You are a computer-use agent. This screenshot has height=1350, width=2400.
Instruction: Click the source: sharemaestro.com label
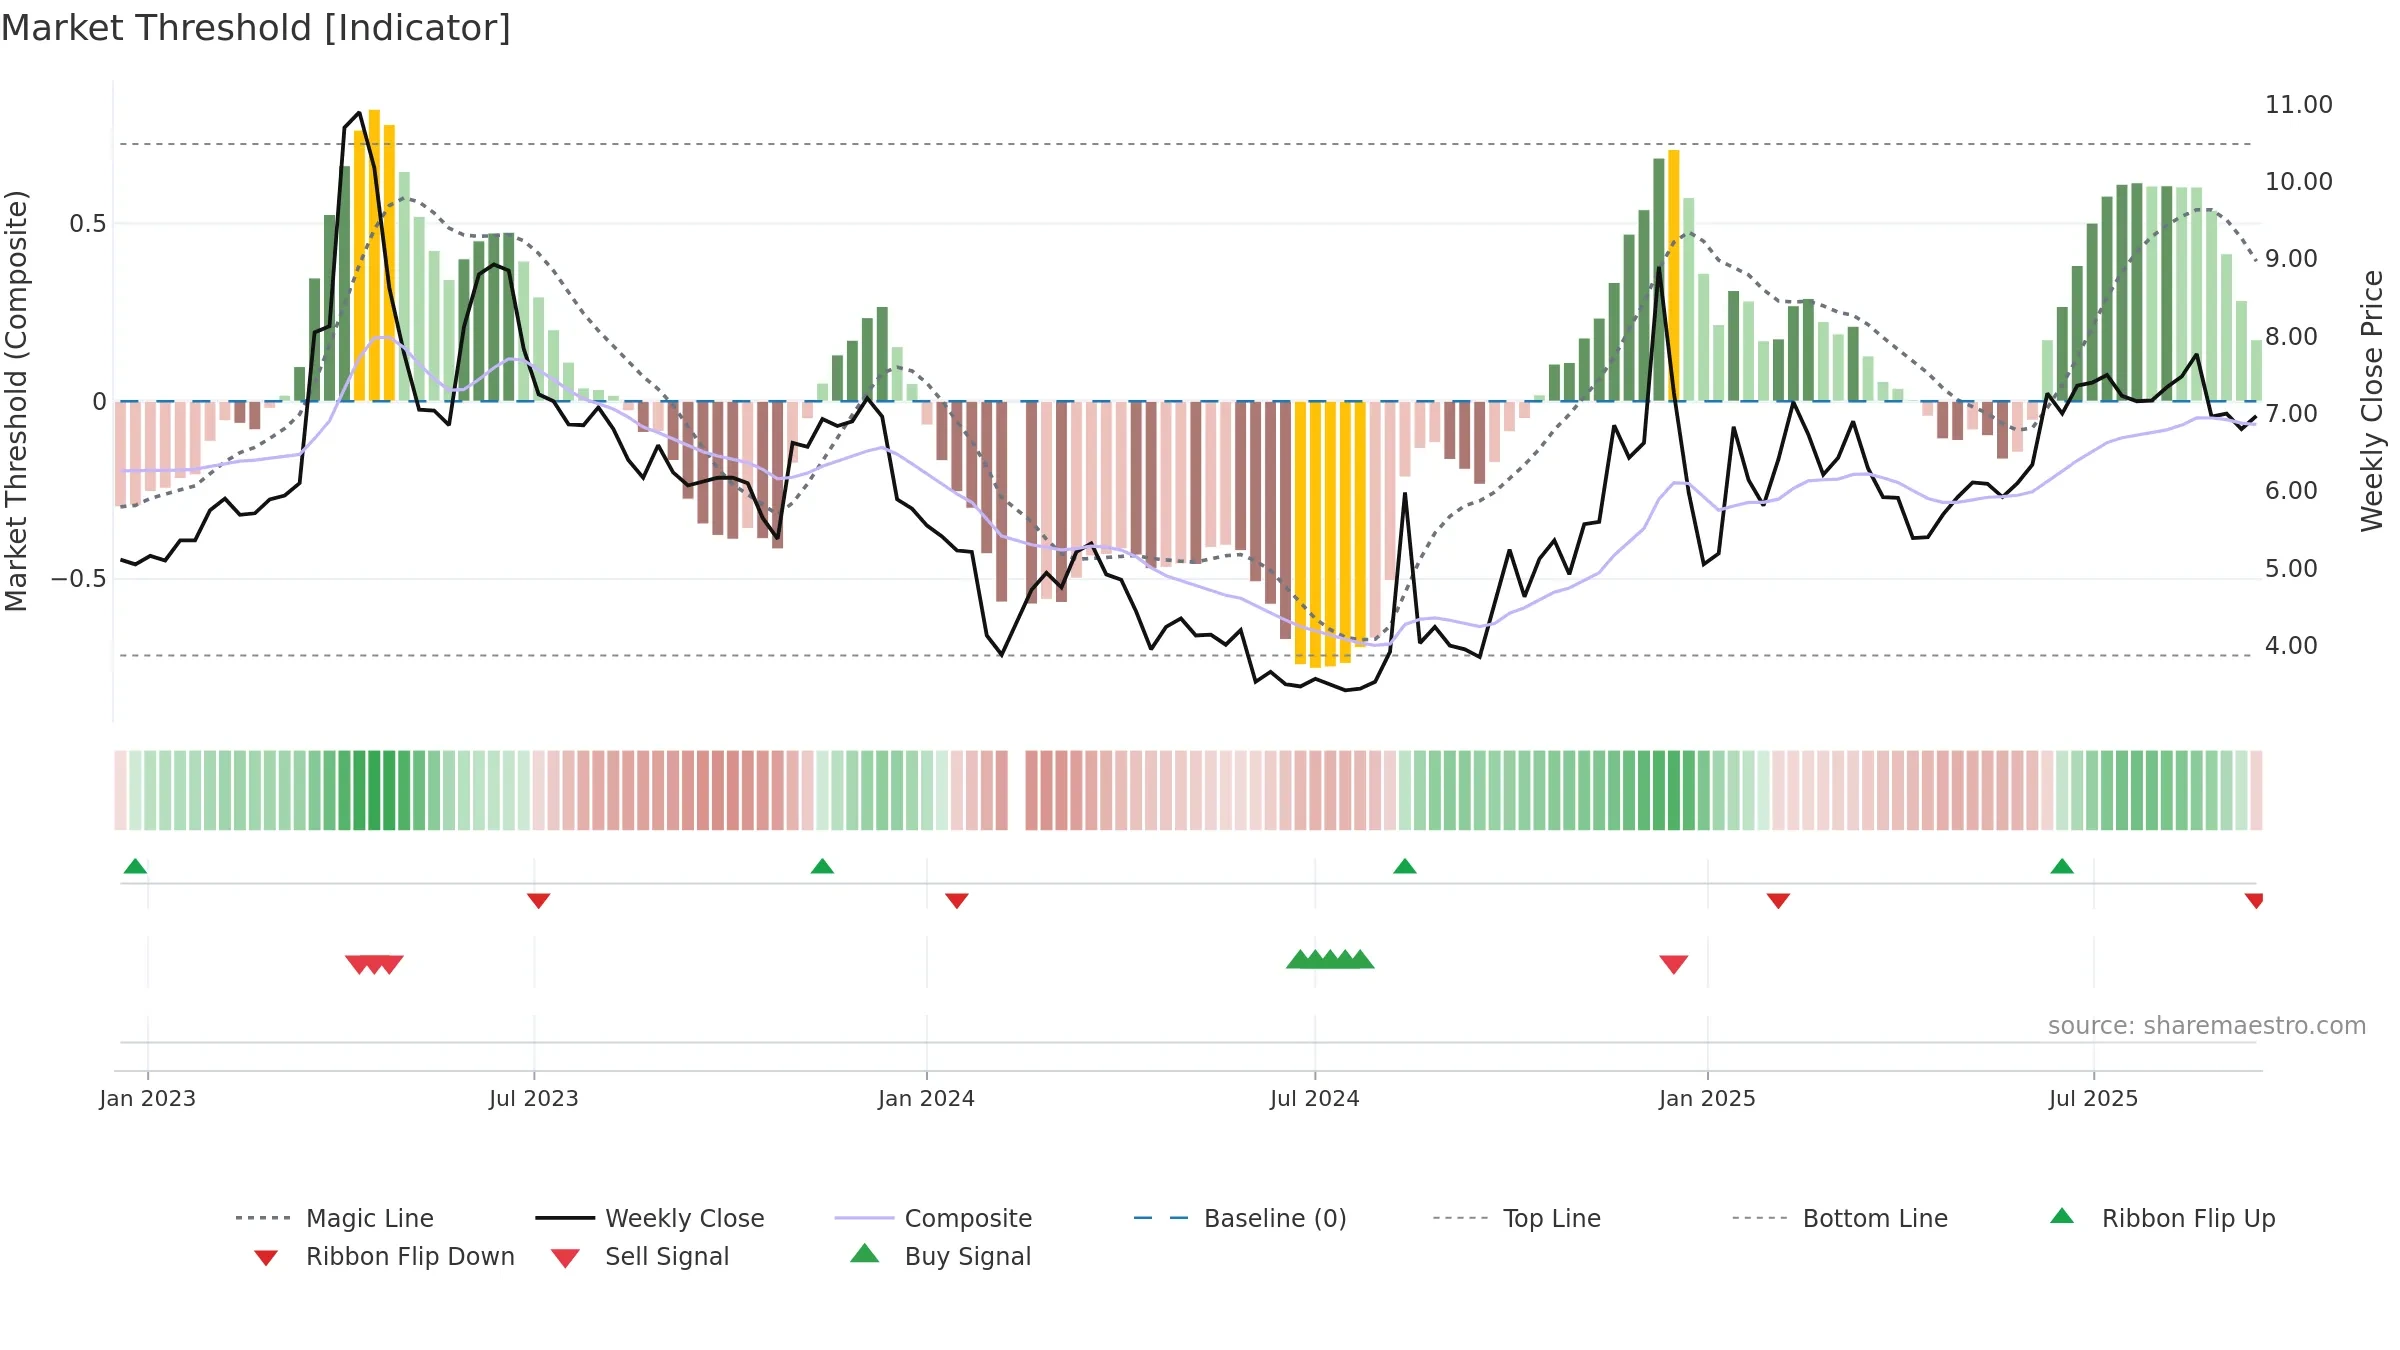(x=2207, y=1026)
